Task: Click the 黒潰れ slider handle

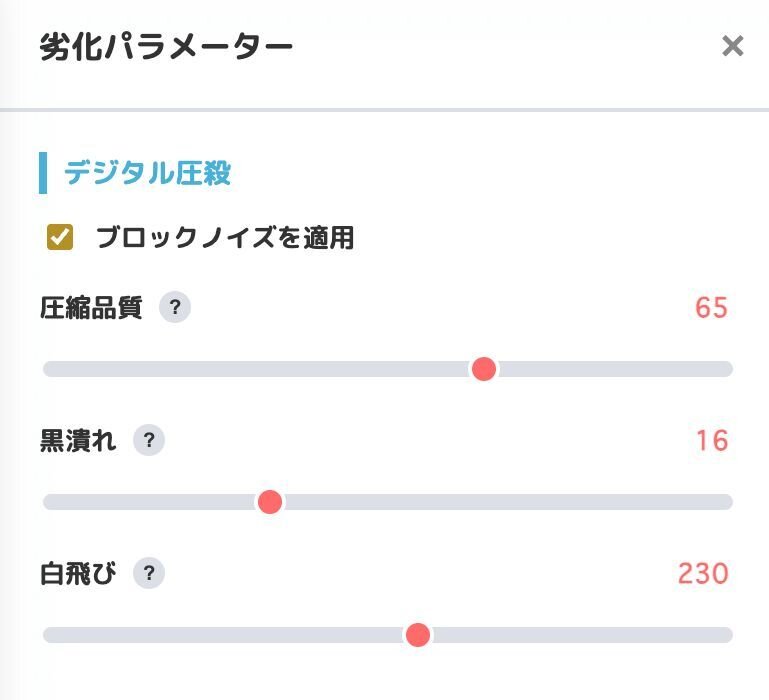Action: coord(270,502)
